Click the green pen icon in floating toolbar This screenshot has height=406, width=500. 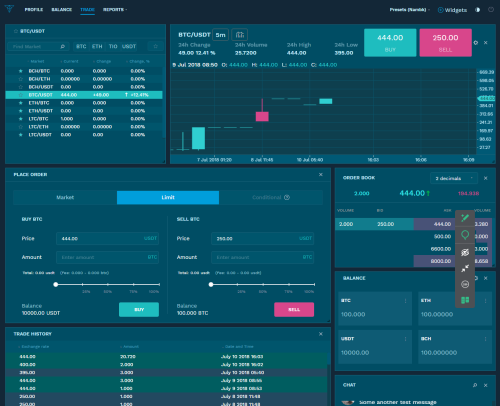pos(465,218)
